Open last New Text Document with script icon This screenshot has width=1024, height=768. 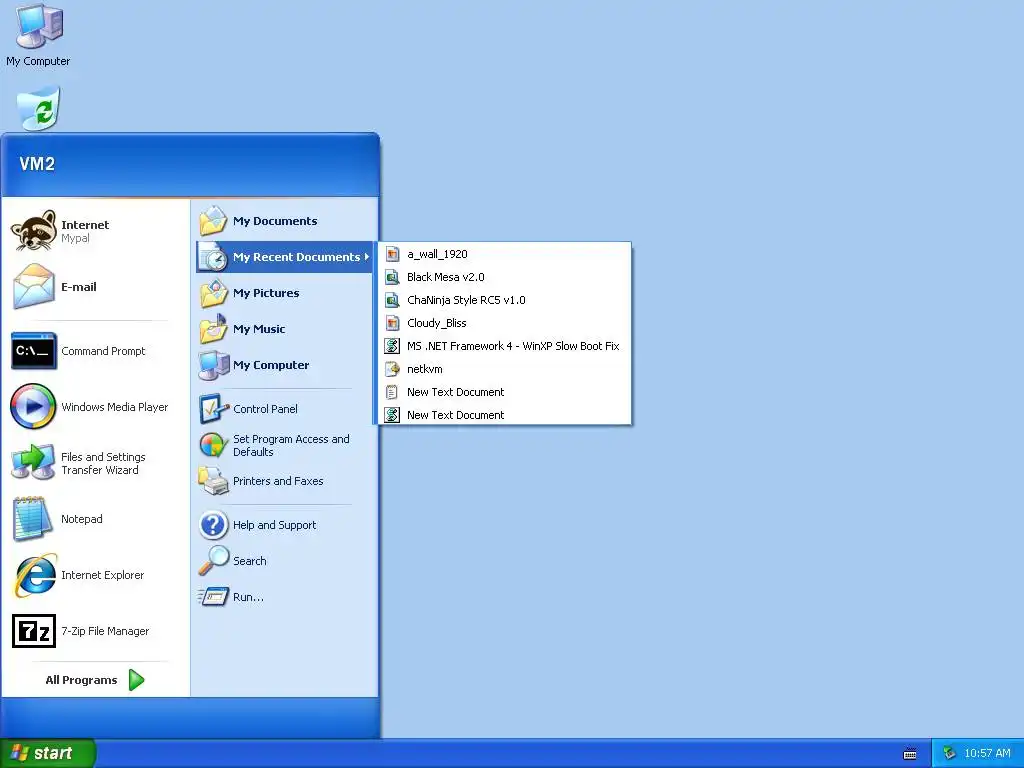504,415
